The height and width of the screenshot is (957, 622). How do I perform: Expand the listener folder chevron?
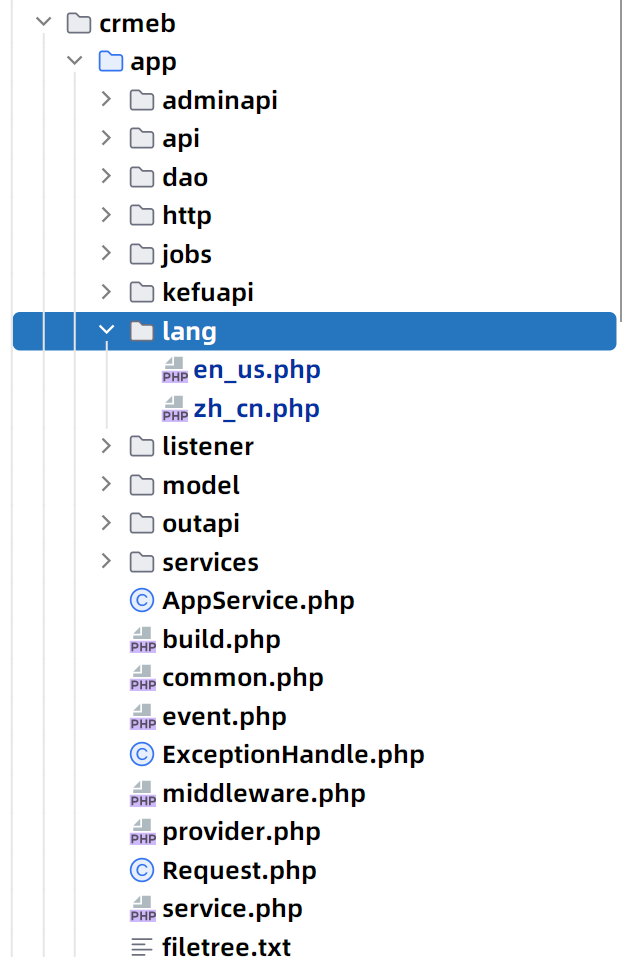[x=107, y=446]
